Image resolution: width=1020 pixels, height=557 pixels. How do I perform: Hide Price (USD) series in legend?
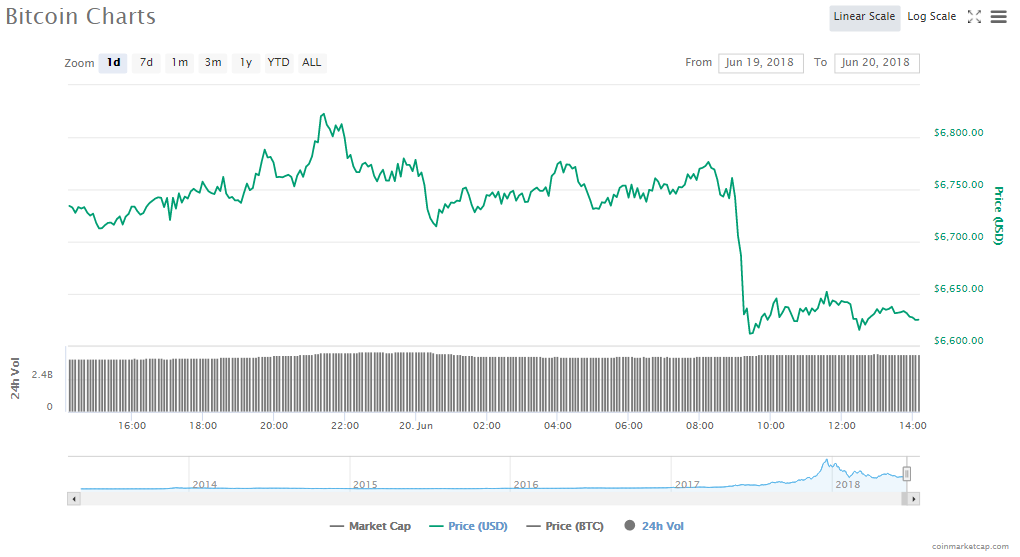(466, 526)
